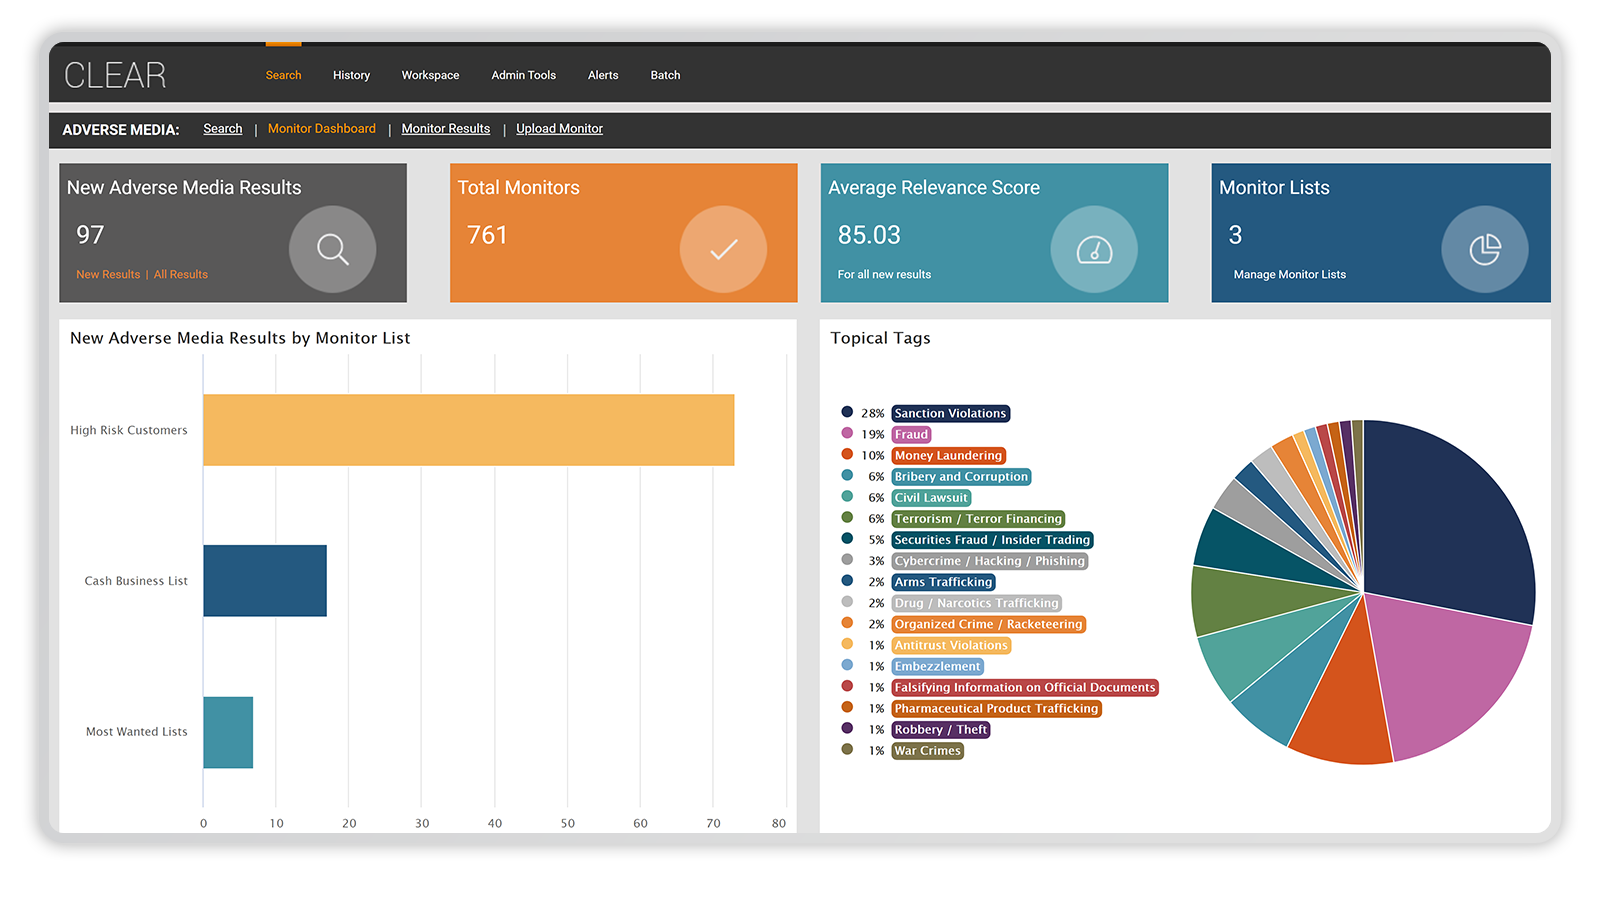Open Admin Tools in top navigation
The image size is (1600, 900).
(523, 75)
